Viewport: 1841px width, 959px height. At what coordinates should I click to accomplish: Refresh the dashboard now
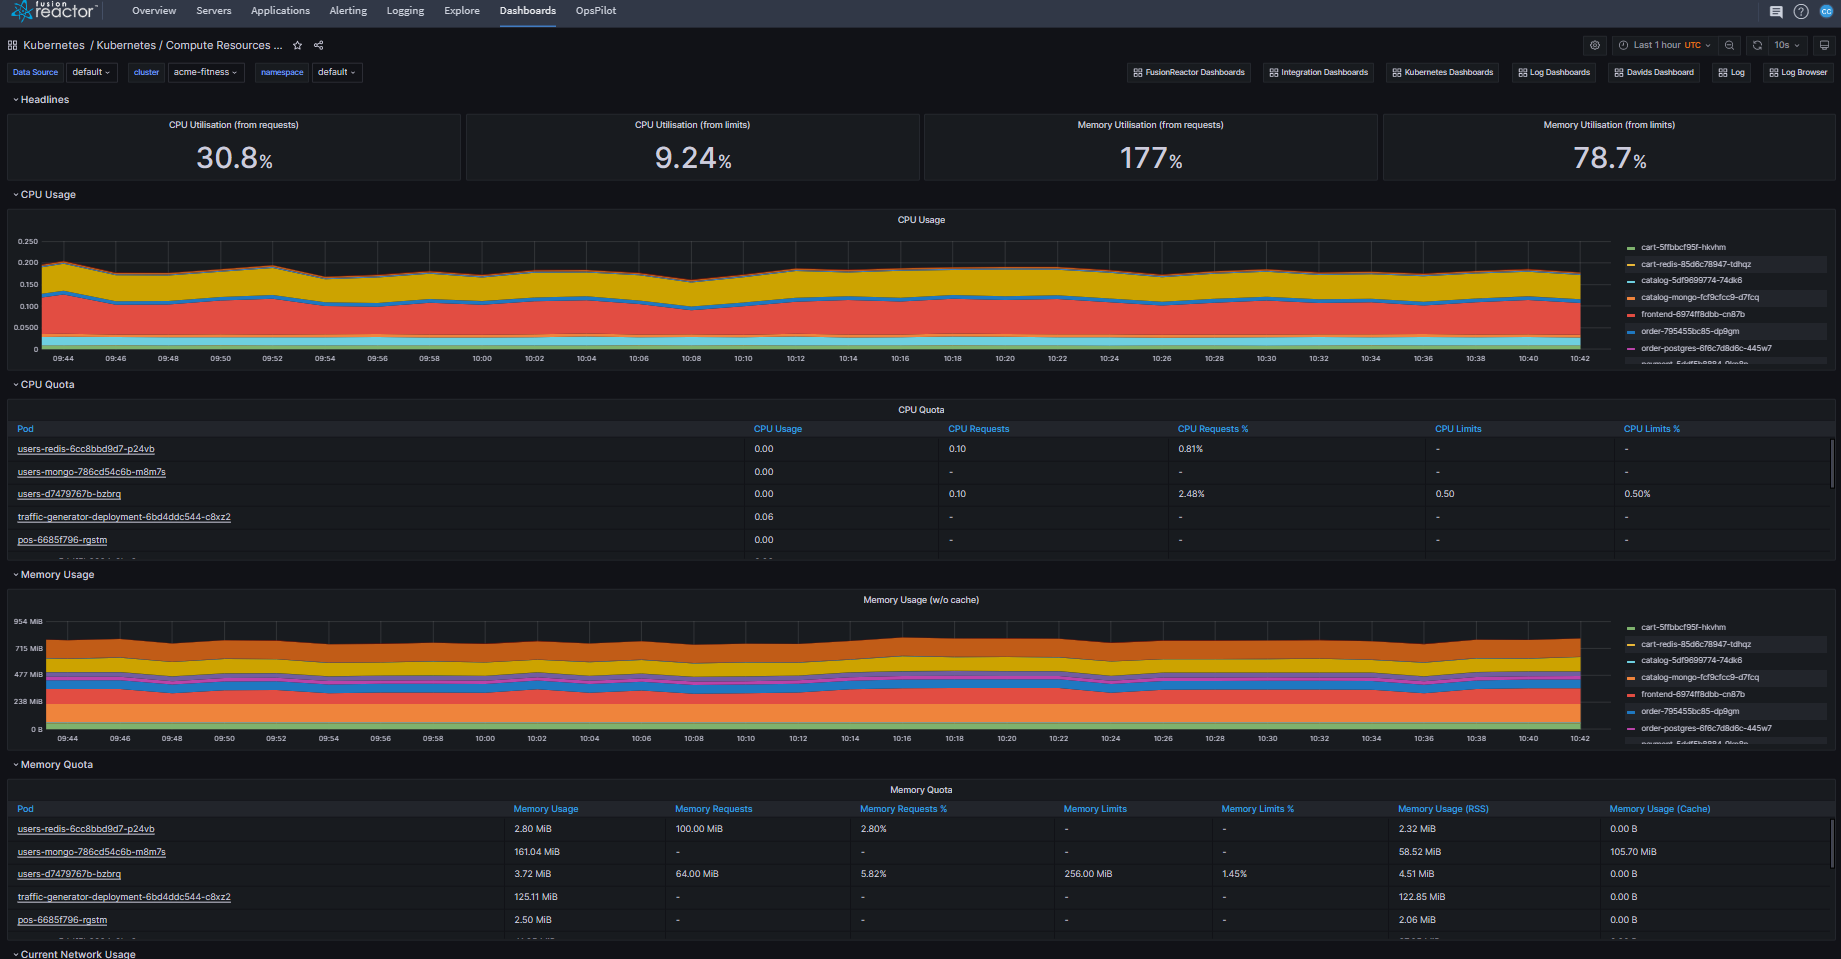point(1757,45)
